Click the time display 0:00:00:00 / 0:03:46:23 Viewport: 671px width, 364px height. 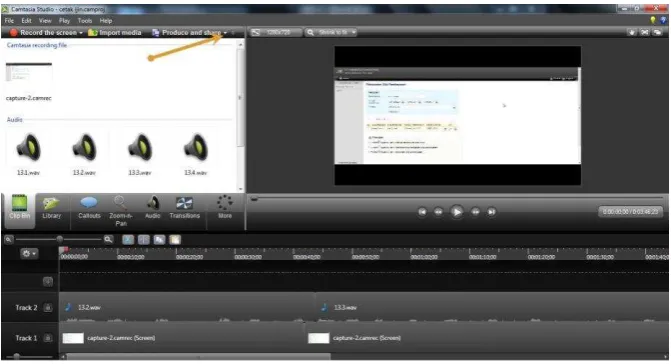630,212
